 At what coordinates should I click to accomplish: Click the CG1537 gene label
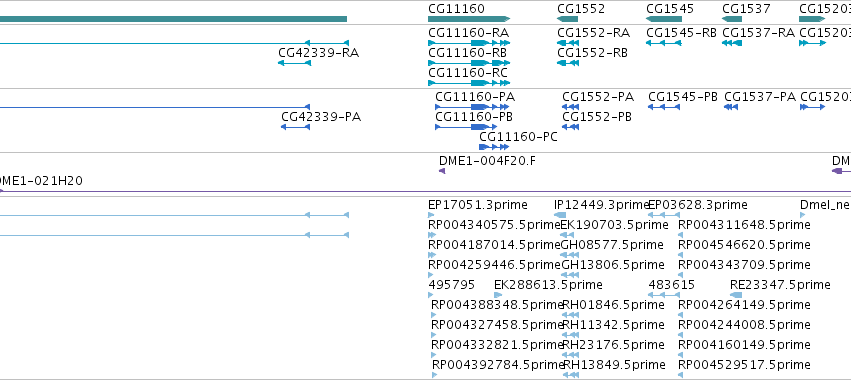(746, 9)
